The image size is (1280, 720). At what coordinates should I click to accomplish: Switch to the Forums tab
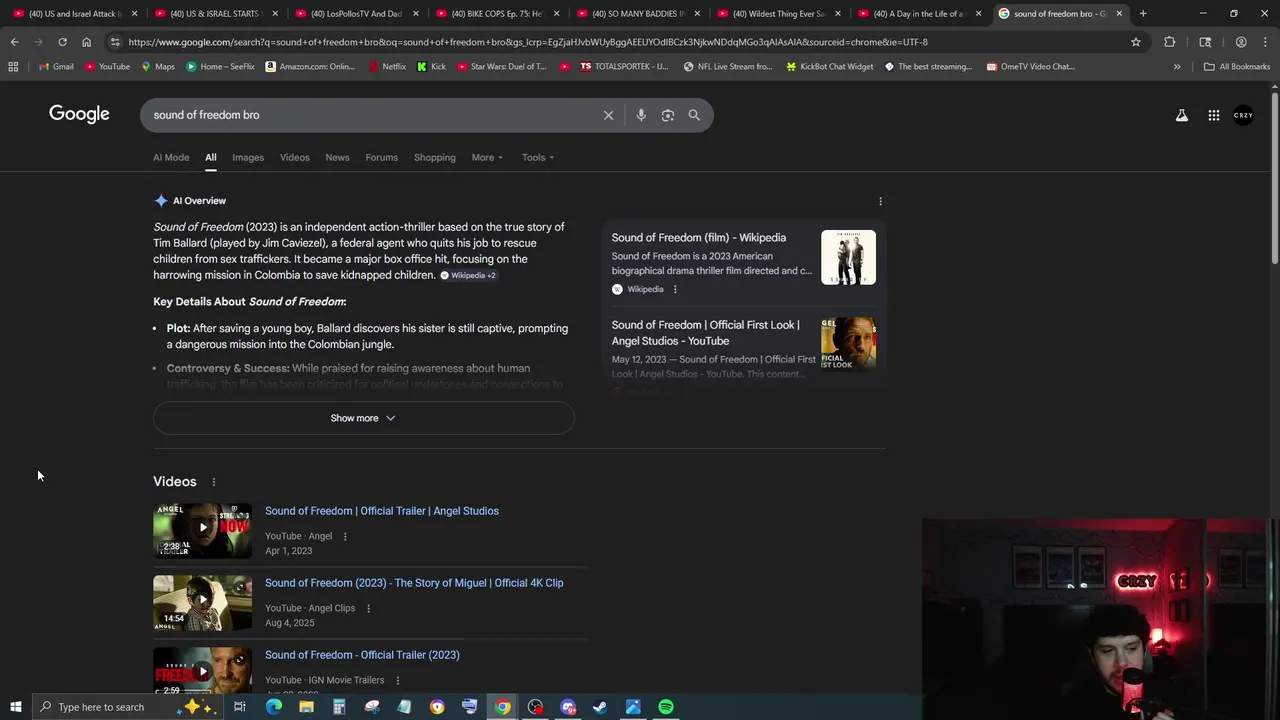[x=381, y=157]
